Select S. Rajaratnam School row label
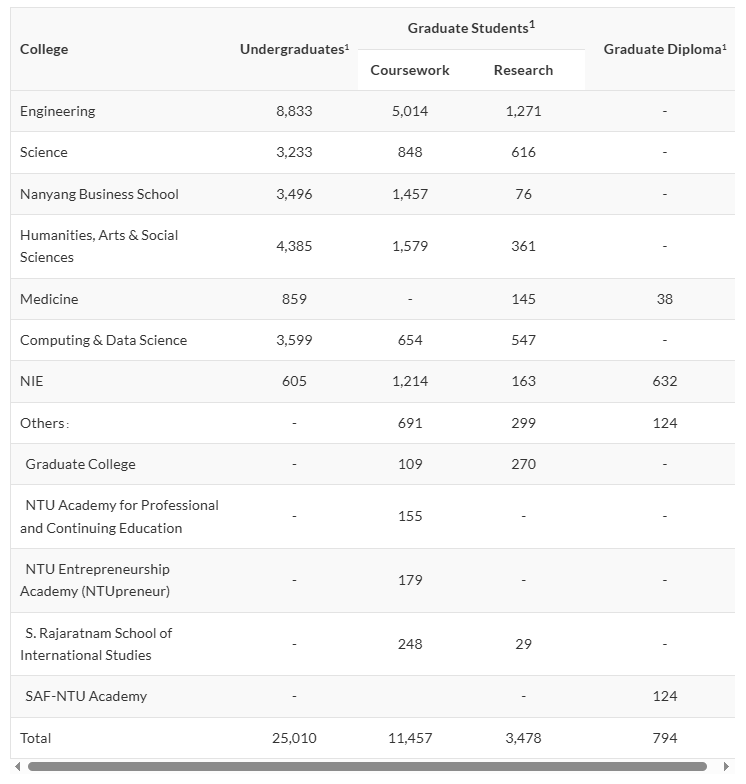The height and width of the screenshot is (784, 746). tap(97, 644)
